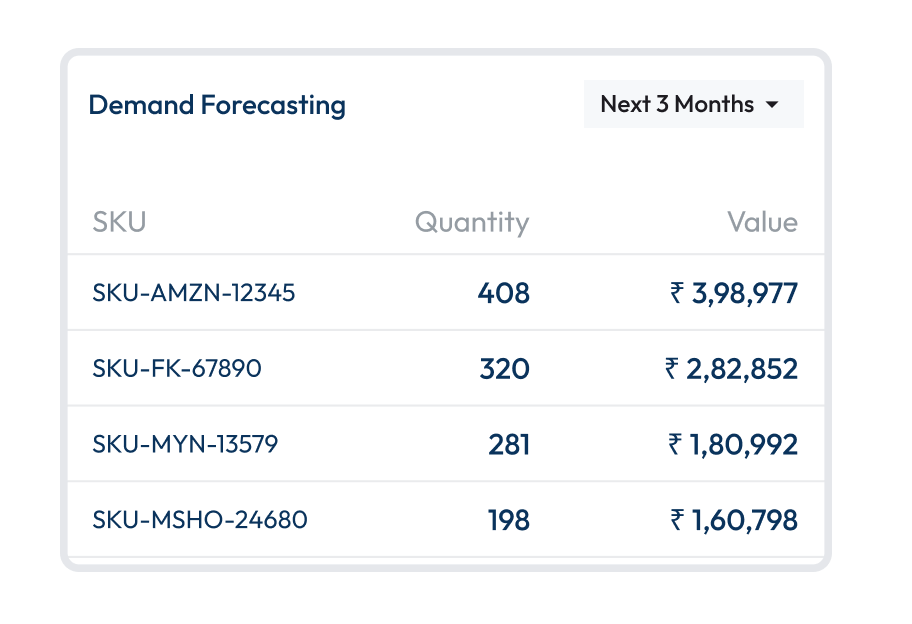Click rupee symbol in the SKU-AMZN row
The height and width of the screenshot is (624, 912).
coord(677,293)
